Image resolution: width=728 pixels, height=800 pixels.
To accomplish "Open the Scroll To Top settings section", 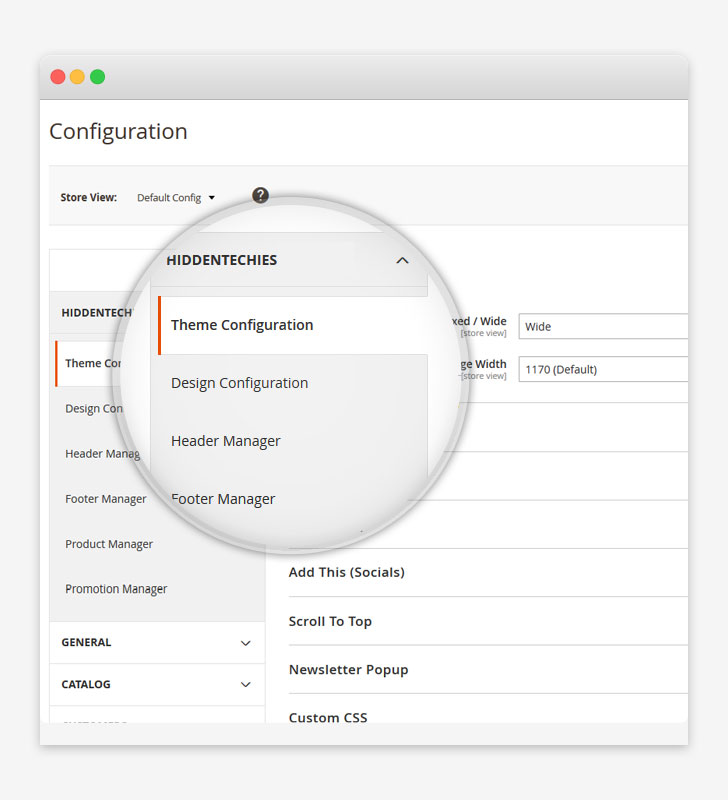I will [330, 621].
